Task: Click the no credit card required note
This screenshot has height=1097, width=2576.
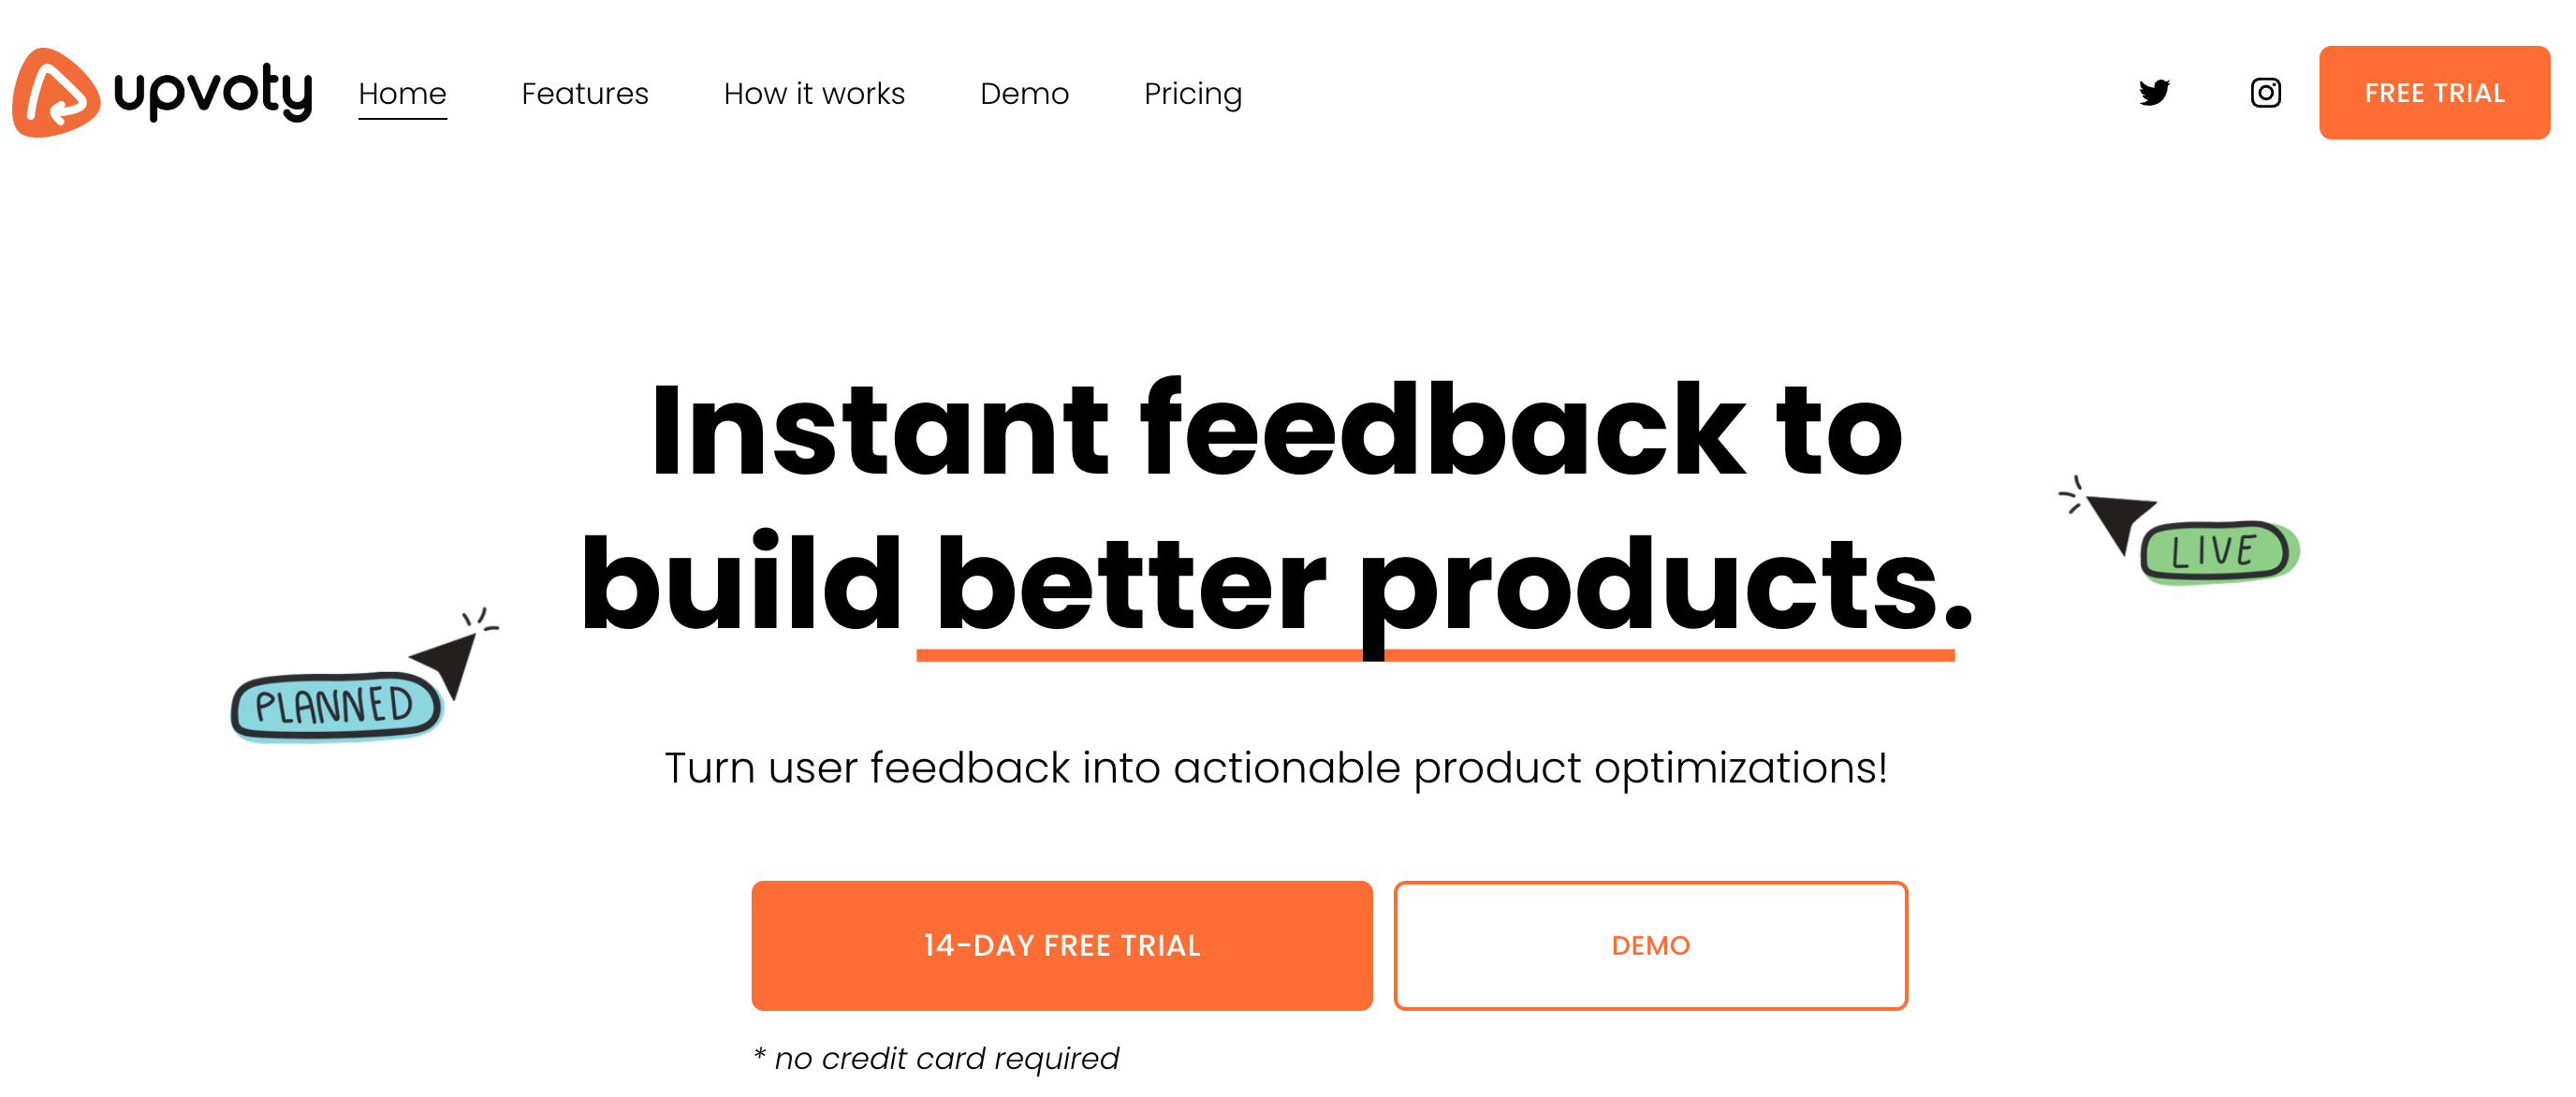Action: (937, 1058)
